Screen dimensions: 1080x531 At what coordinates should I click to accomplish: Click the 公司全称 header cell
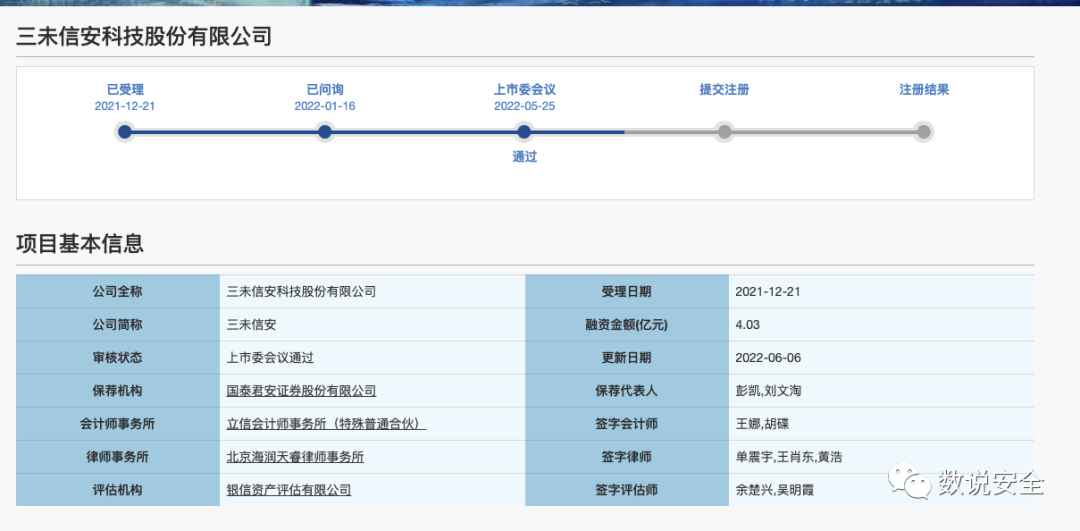coord(118,291)
